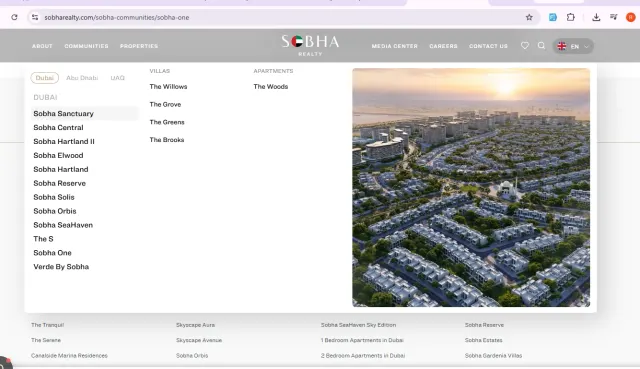Screen dimensions: 640x369
Task: Expand the Communities menu
Action: [87, 46]
